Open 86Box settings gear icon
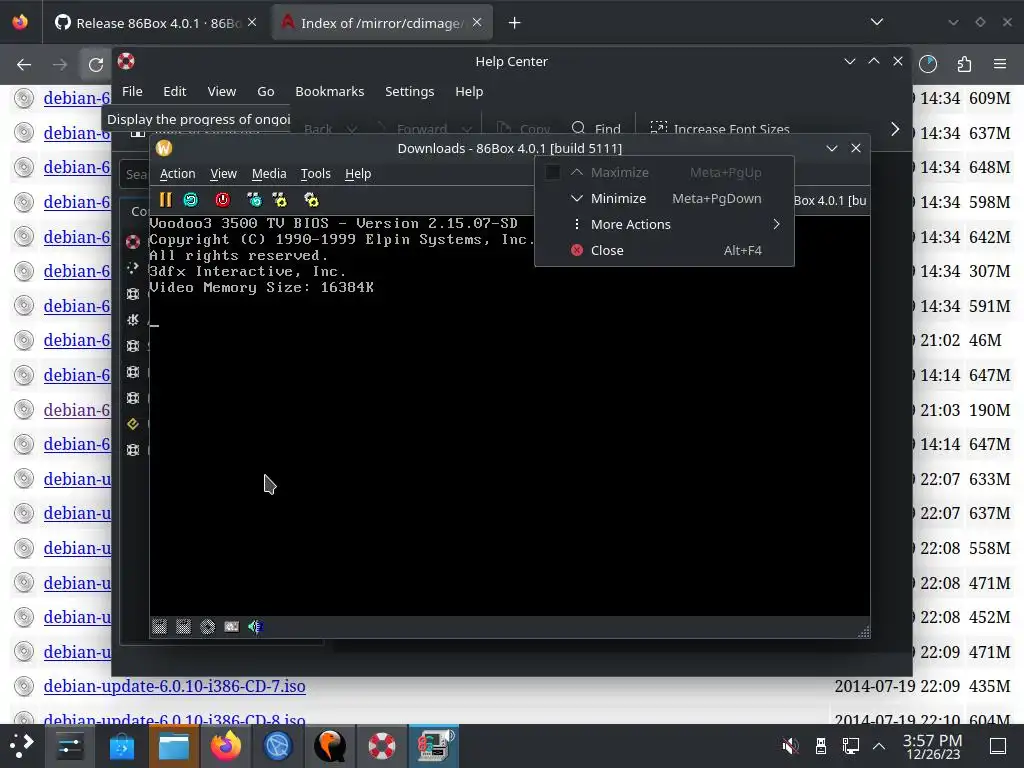 [311, 200]
